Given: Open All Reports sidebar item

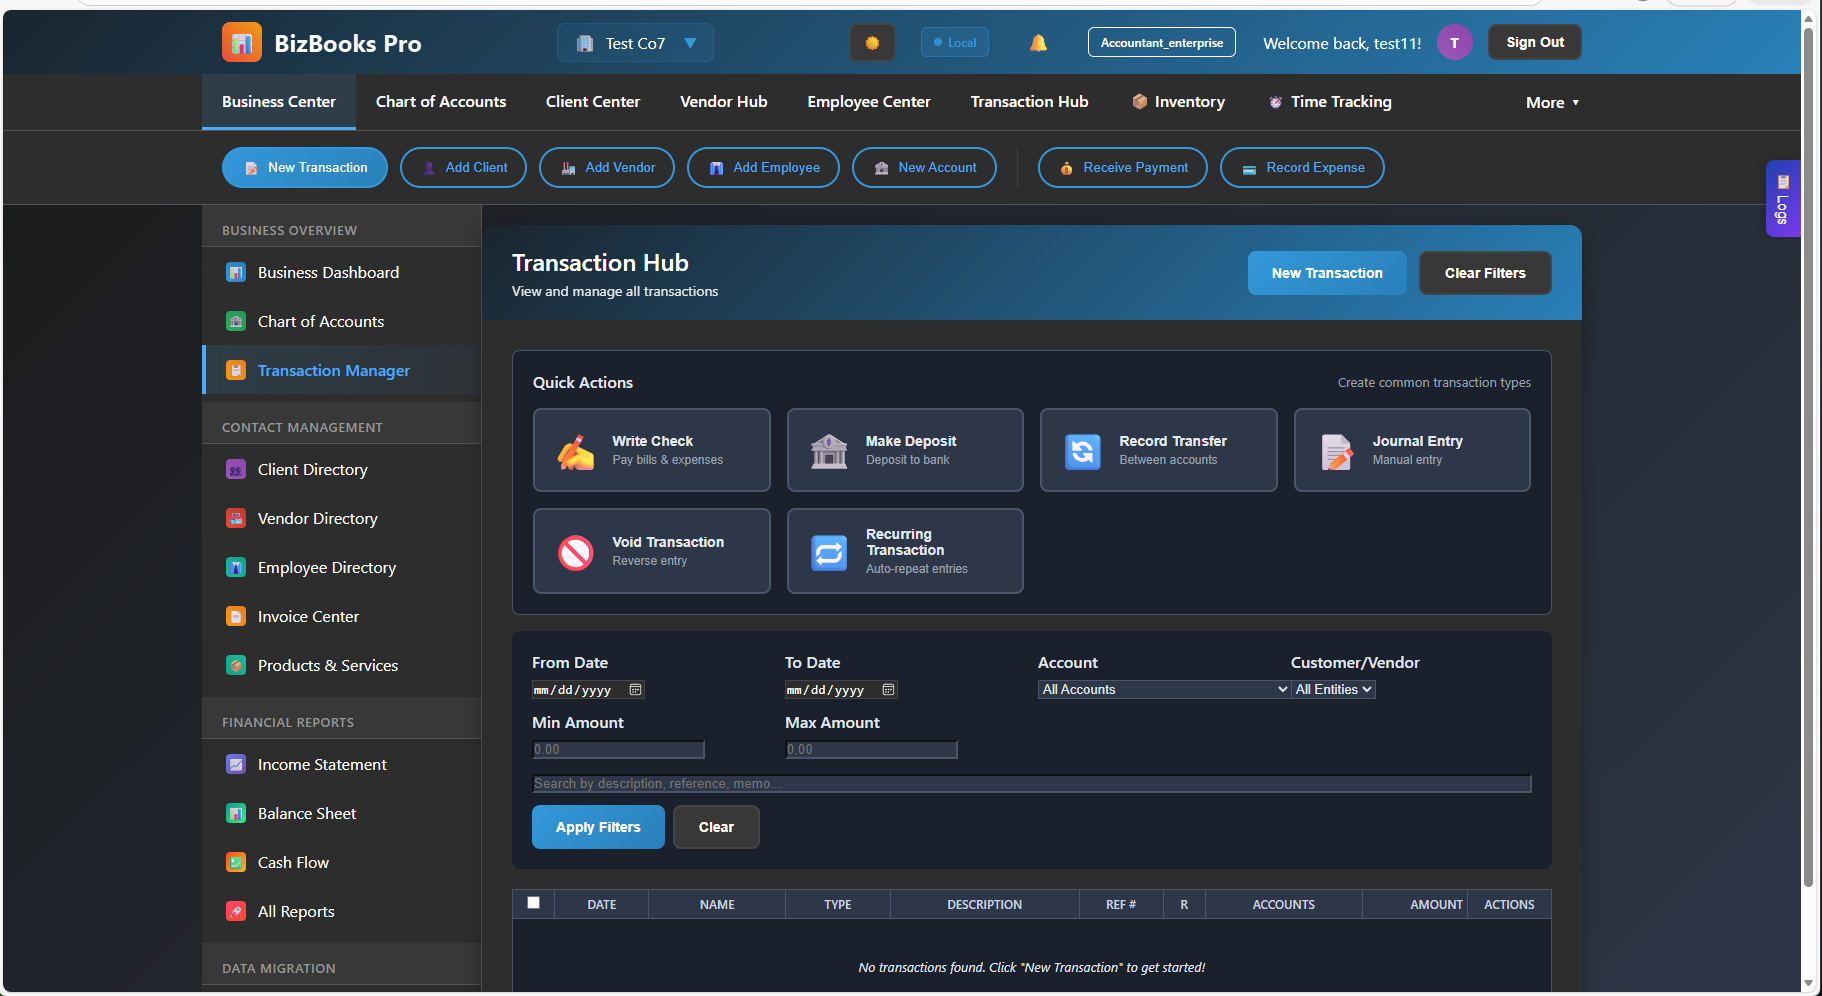Looking at the screenshot, I should 342,911.
